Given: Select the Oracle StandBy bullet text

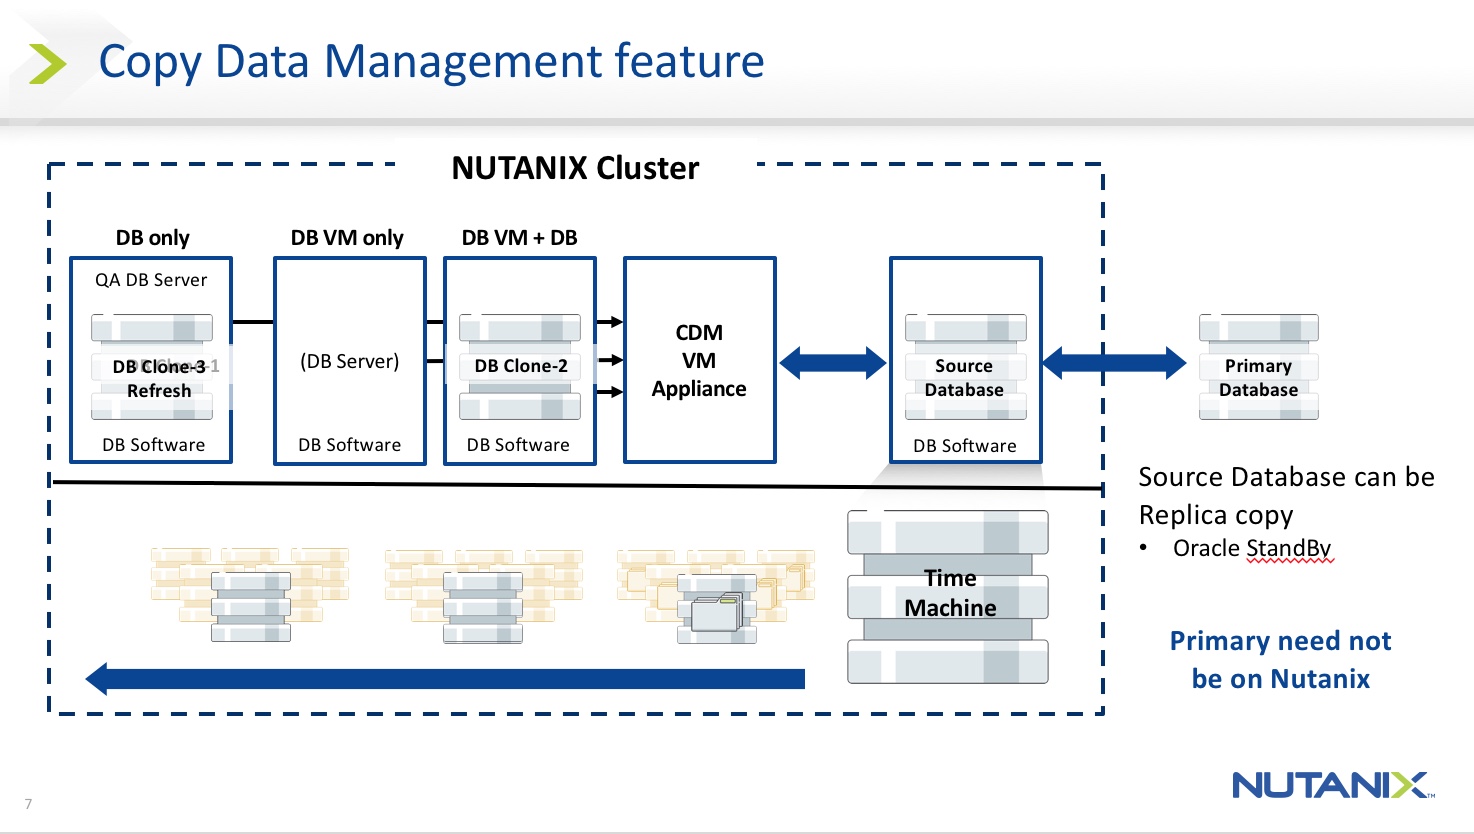Looking at the screenshot, I should (x=1251, y=548).
